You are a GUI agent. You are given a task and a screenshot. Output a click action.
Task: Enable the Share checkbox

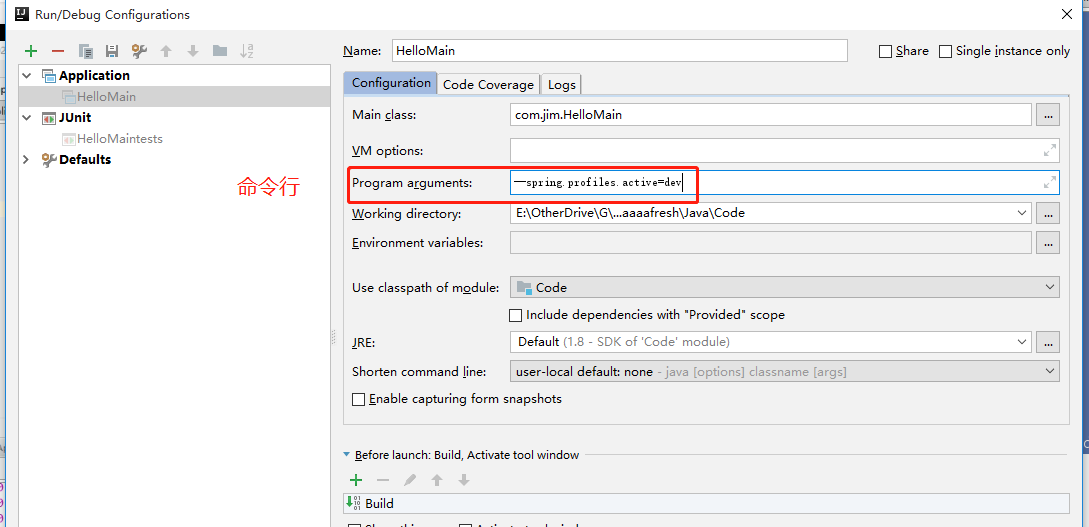click(885, 51)
